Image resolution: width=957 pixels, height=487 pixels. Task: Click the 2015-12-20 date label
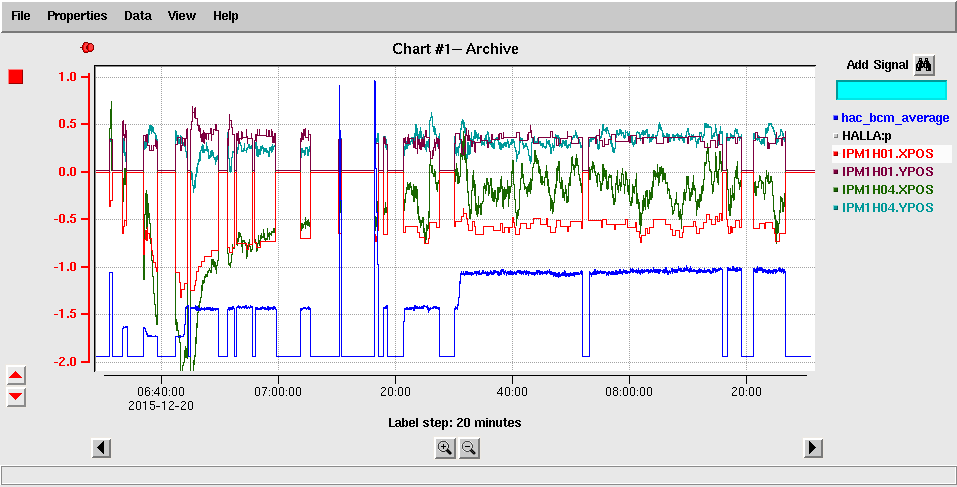161,405
